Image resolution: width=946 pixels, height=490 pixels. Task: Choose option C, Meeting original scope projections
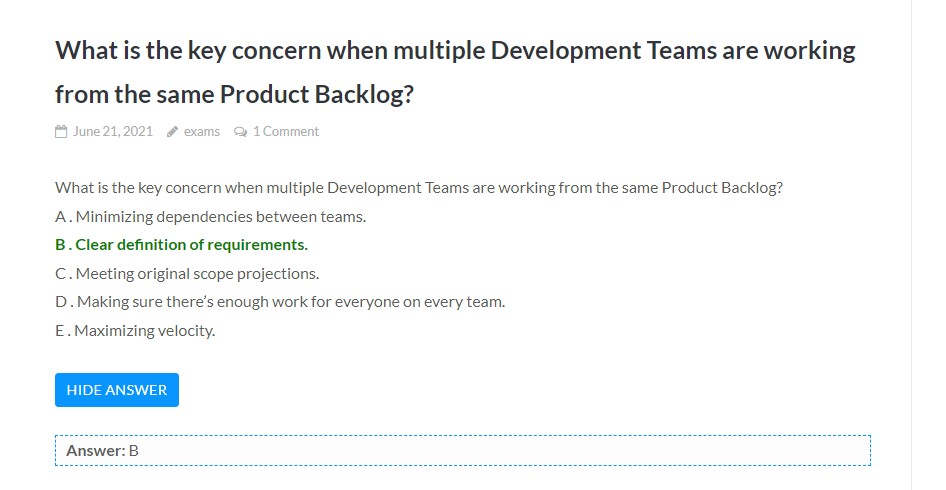[187, 273]
